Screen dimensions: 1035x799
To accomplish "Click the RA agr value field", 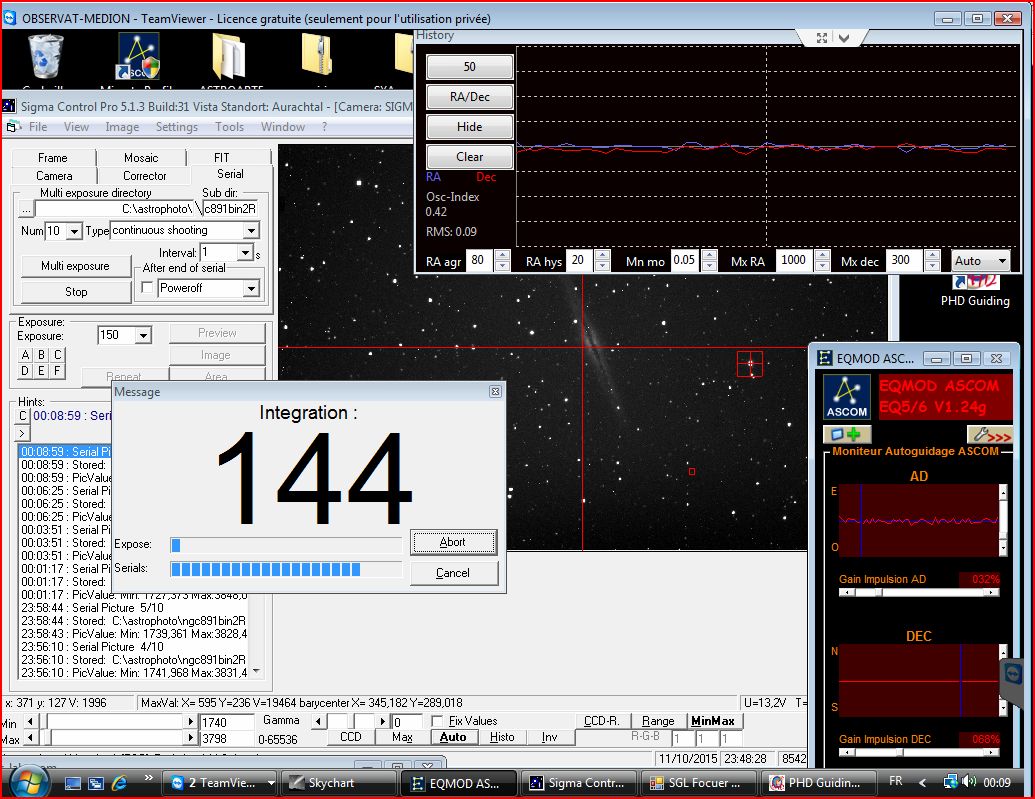I will pyautogui.click(x=477, y=260).
